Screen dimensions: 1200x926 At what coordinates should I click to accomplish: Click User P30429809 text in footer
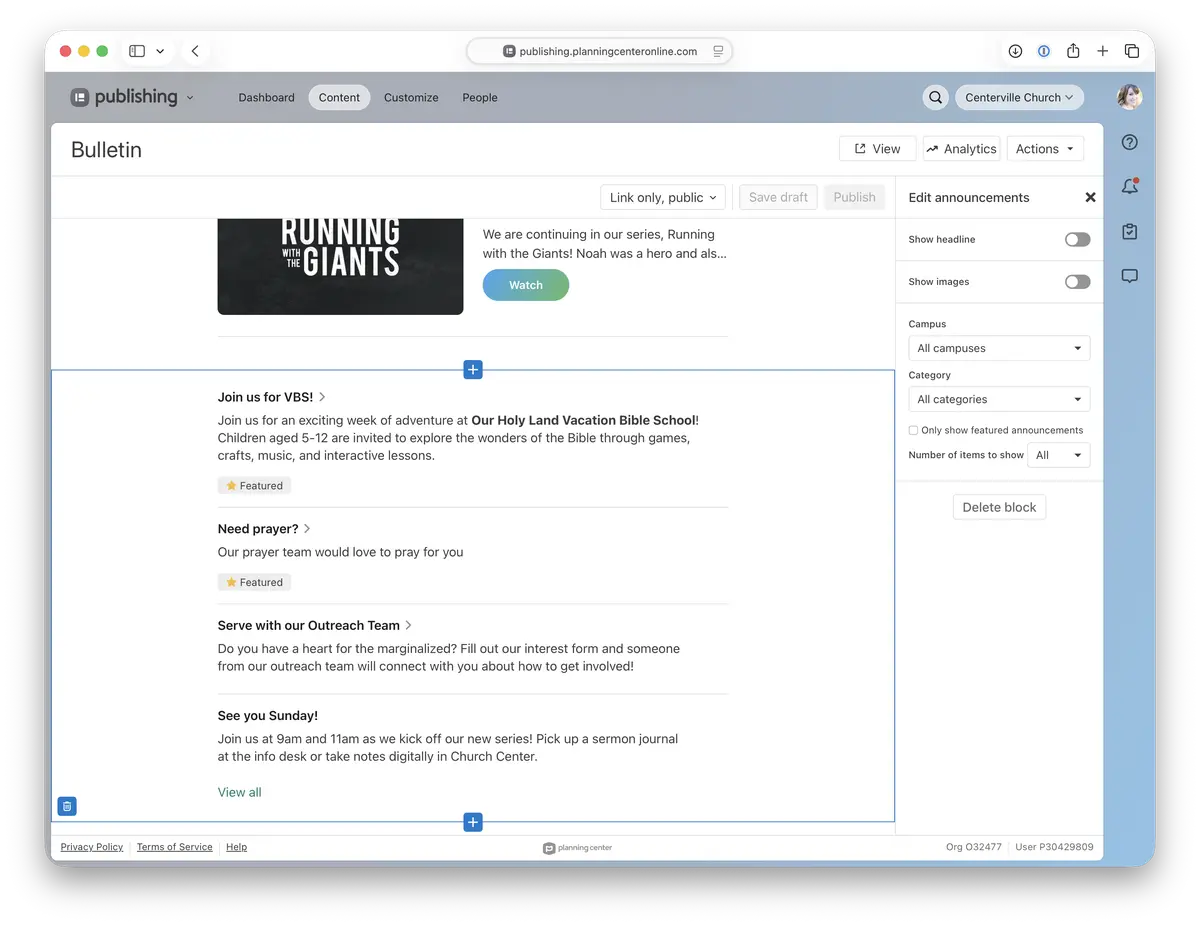tap(1054, 847)
